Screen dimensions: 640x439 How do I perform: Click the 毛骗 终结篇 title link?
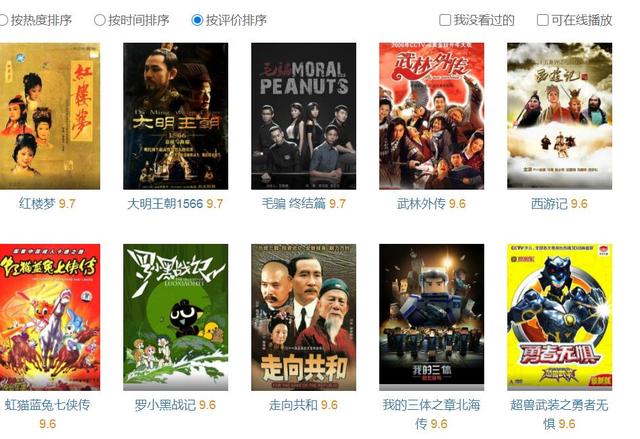point(293,203)
